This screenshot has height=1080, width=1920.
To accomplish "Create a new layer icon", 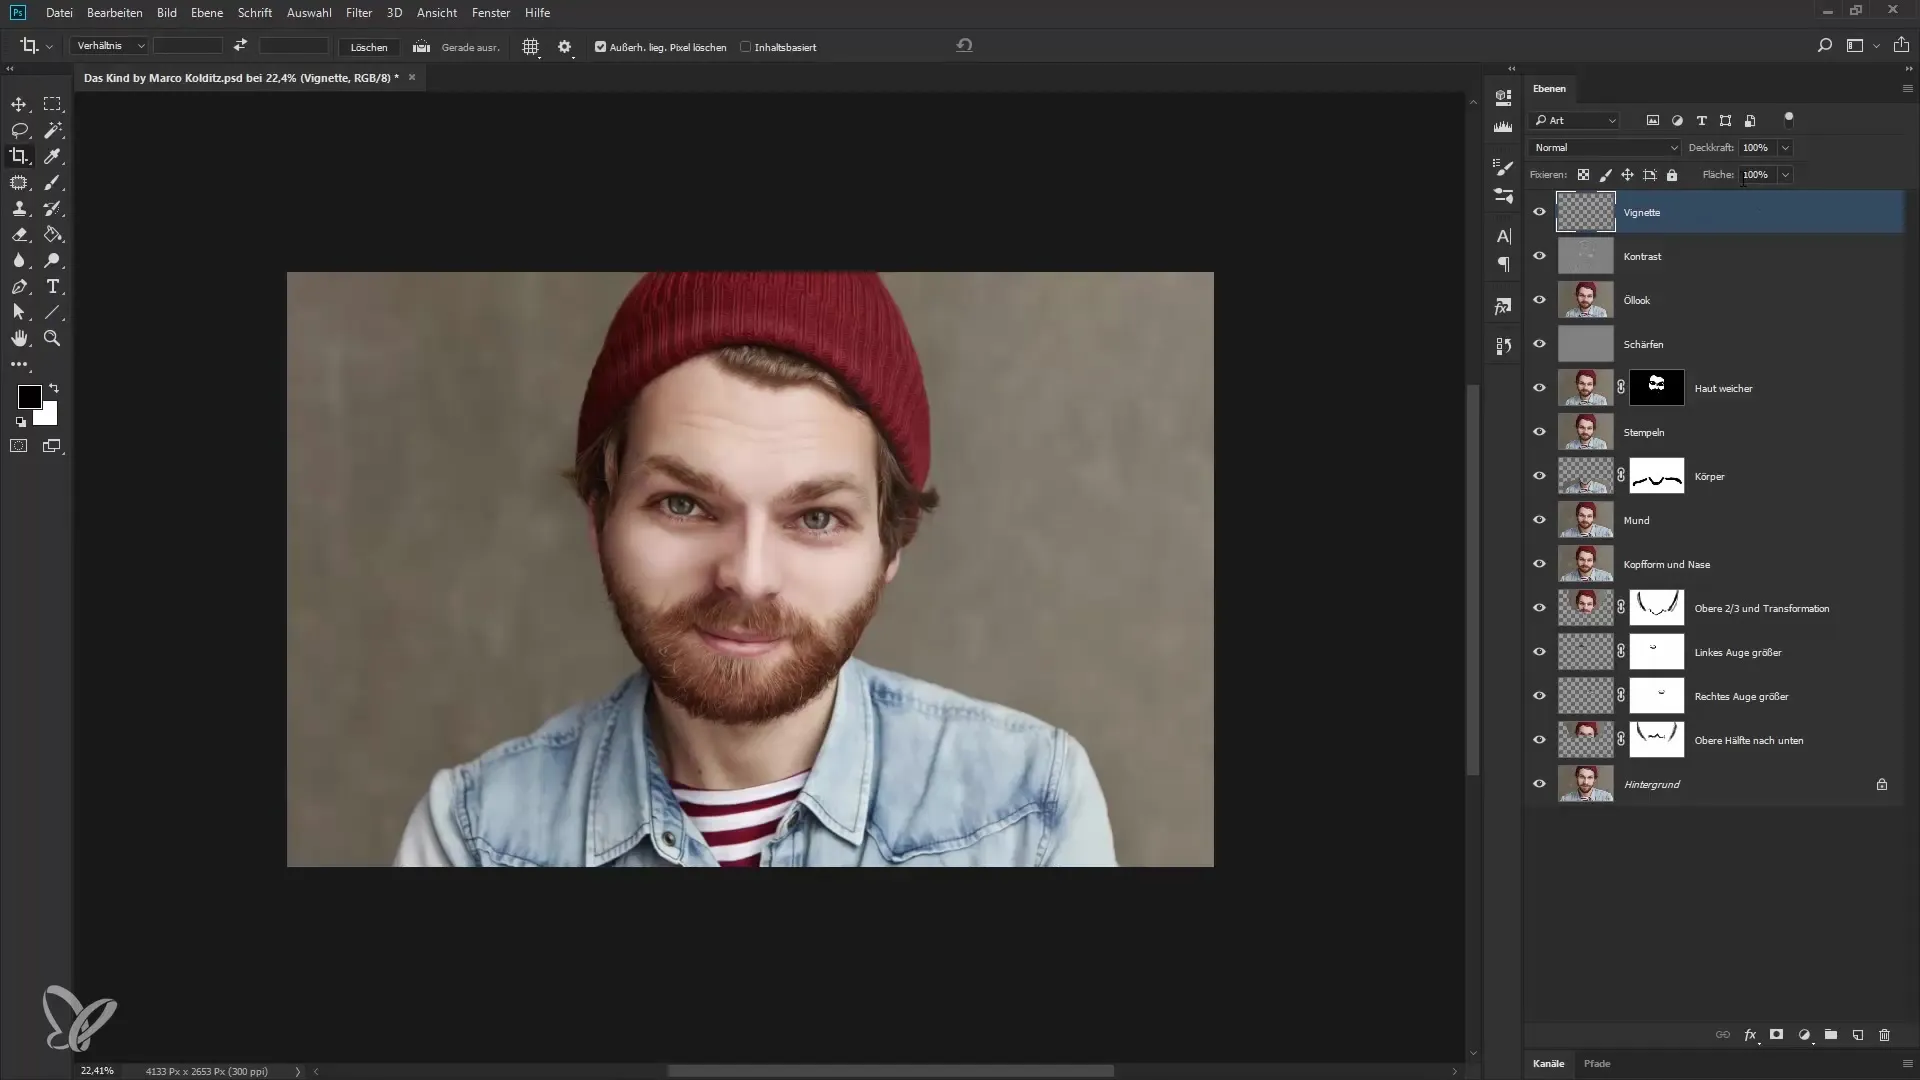I will point(1857,1035).
